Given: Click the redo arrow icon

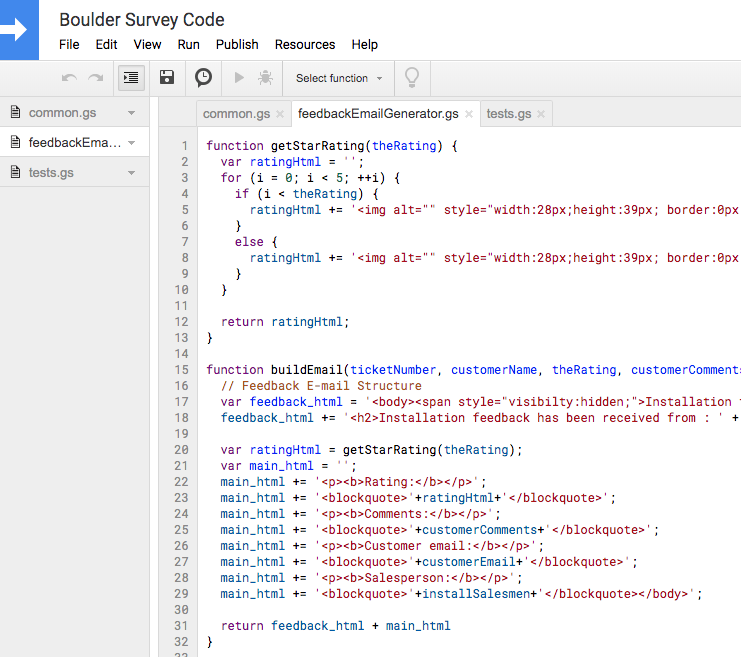Looking at the screenshot, I should 96,78.
